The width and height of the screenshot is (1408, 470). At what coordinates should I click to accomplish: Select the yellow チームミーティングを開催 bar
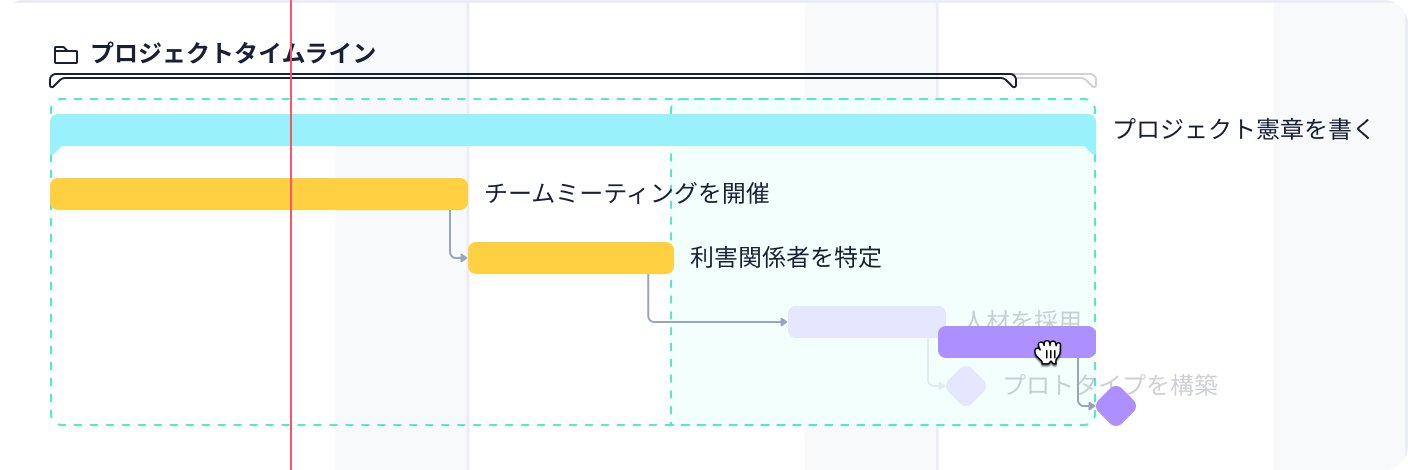259,194
